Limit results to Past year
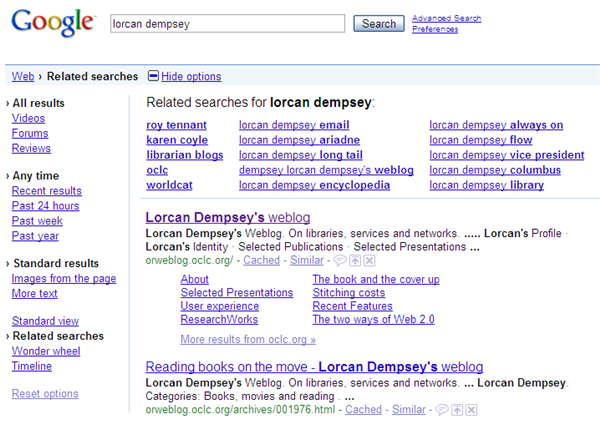The height and width of the screenshot is (424, 600). point(35,236)
